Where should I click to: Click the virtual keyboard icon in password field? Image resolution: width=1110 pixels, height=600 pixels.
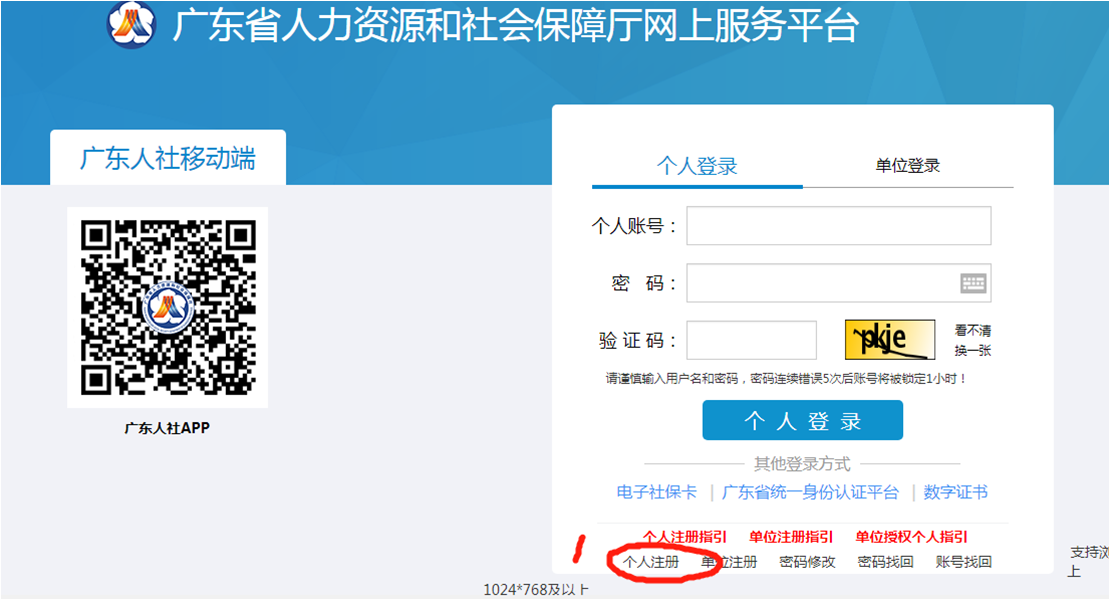(973, 283)
